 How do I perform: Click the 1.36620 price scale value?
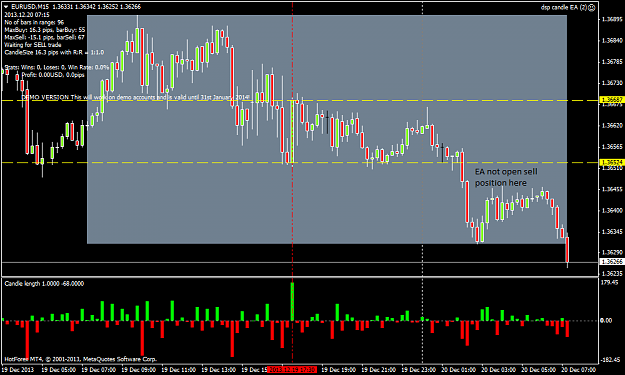coord(612,126)
